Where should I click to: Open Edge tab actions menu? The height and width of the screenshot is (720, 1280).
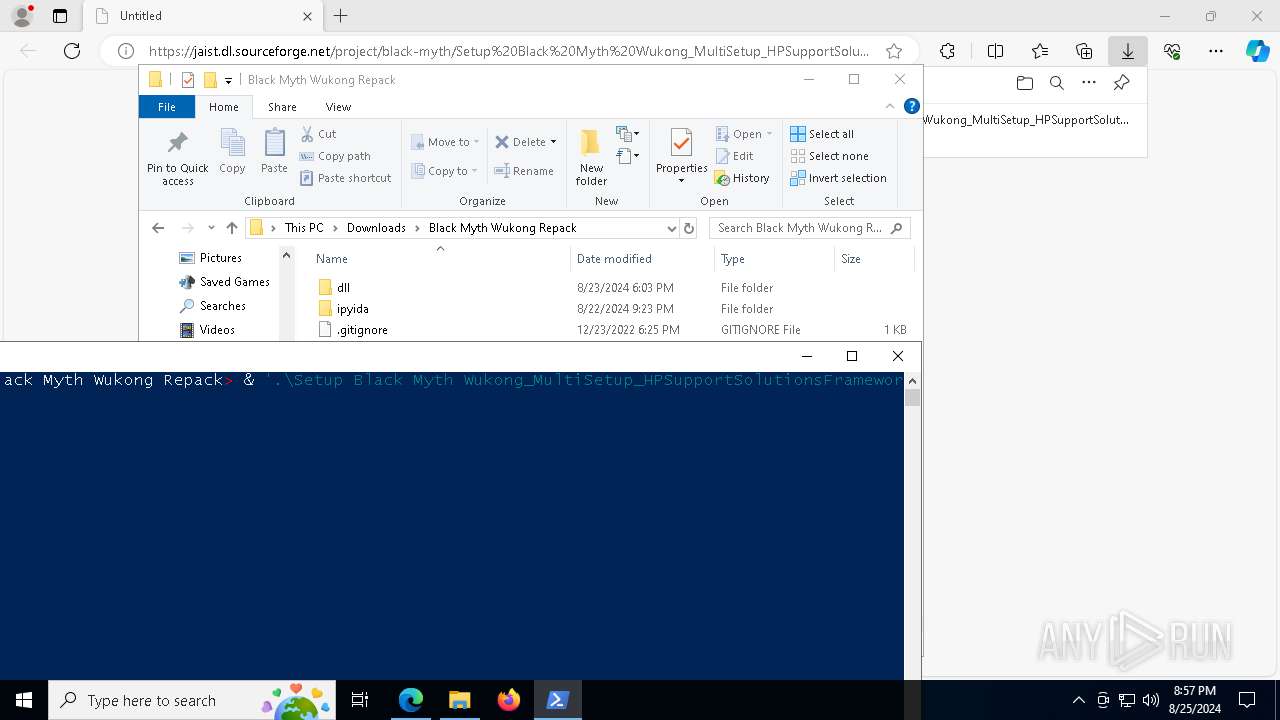[x=60, y=16]
